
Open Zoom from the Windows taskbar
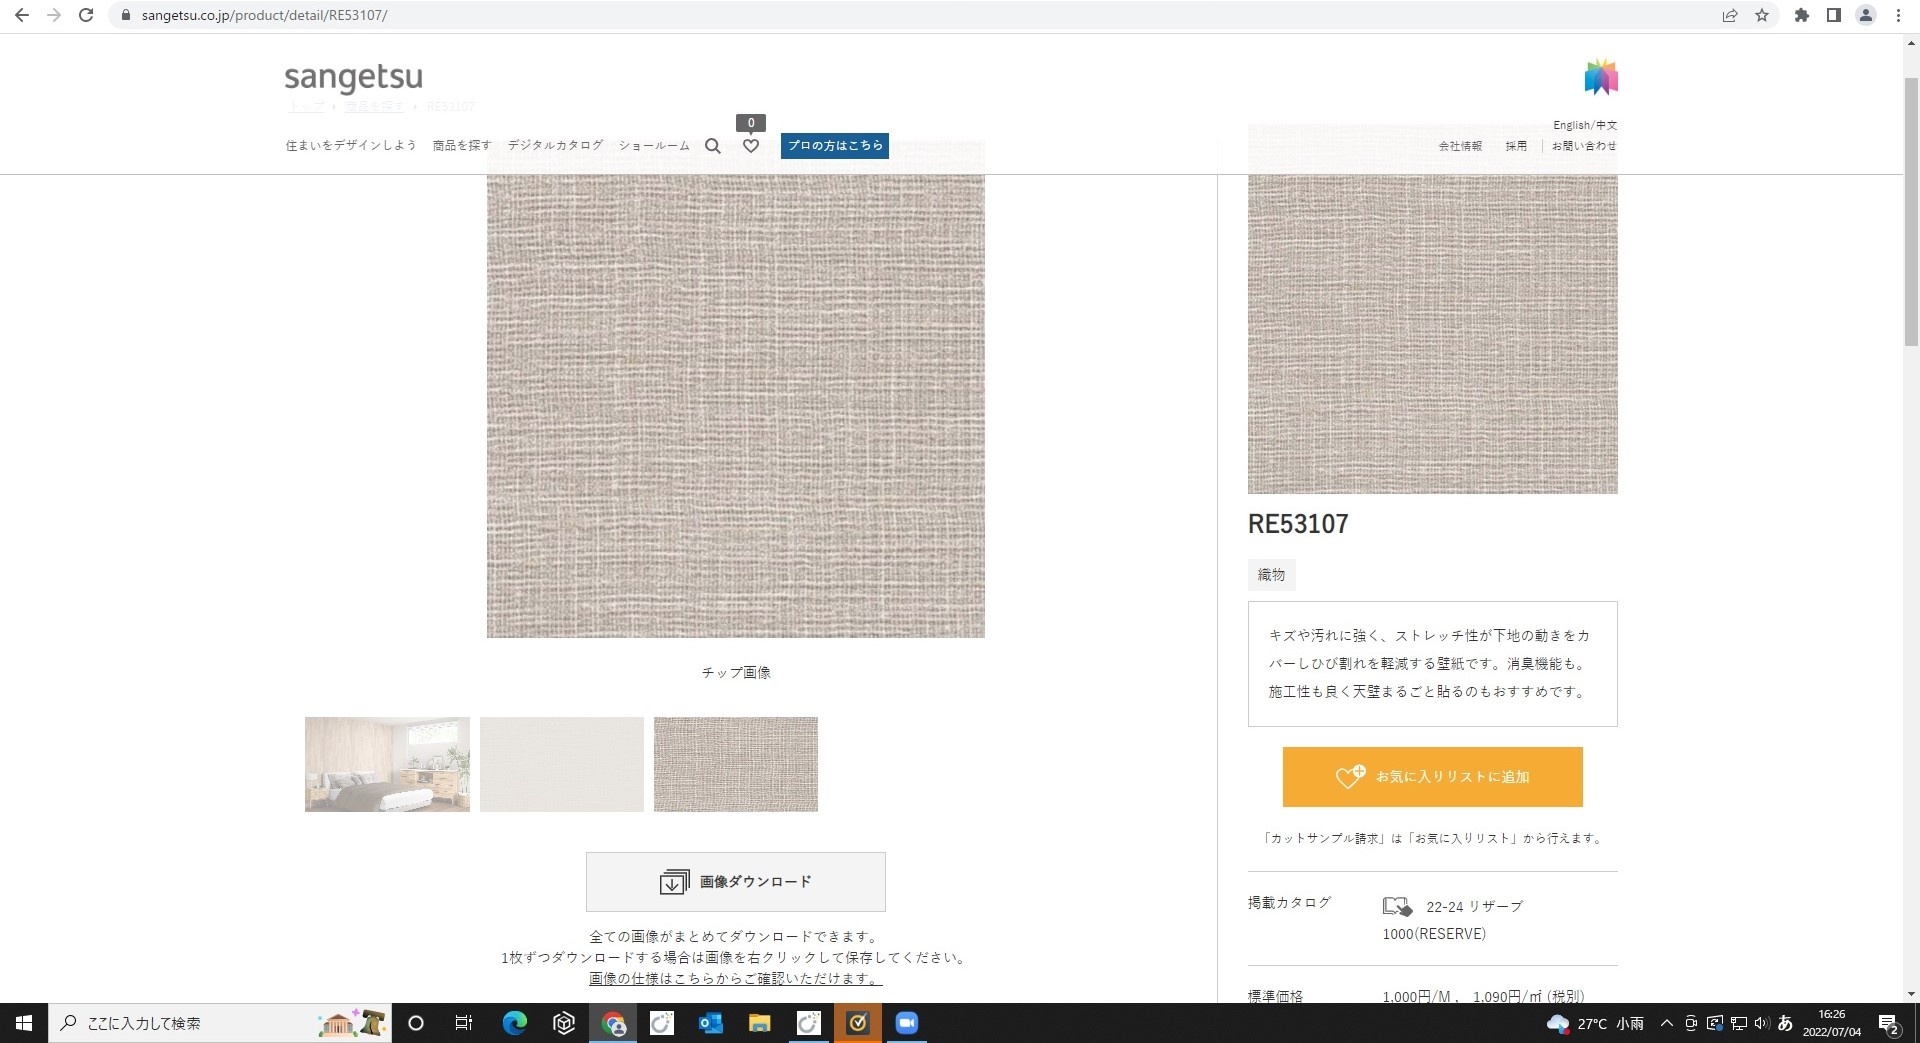point(906,1023)
